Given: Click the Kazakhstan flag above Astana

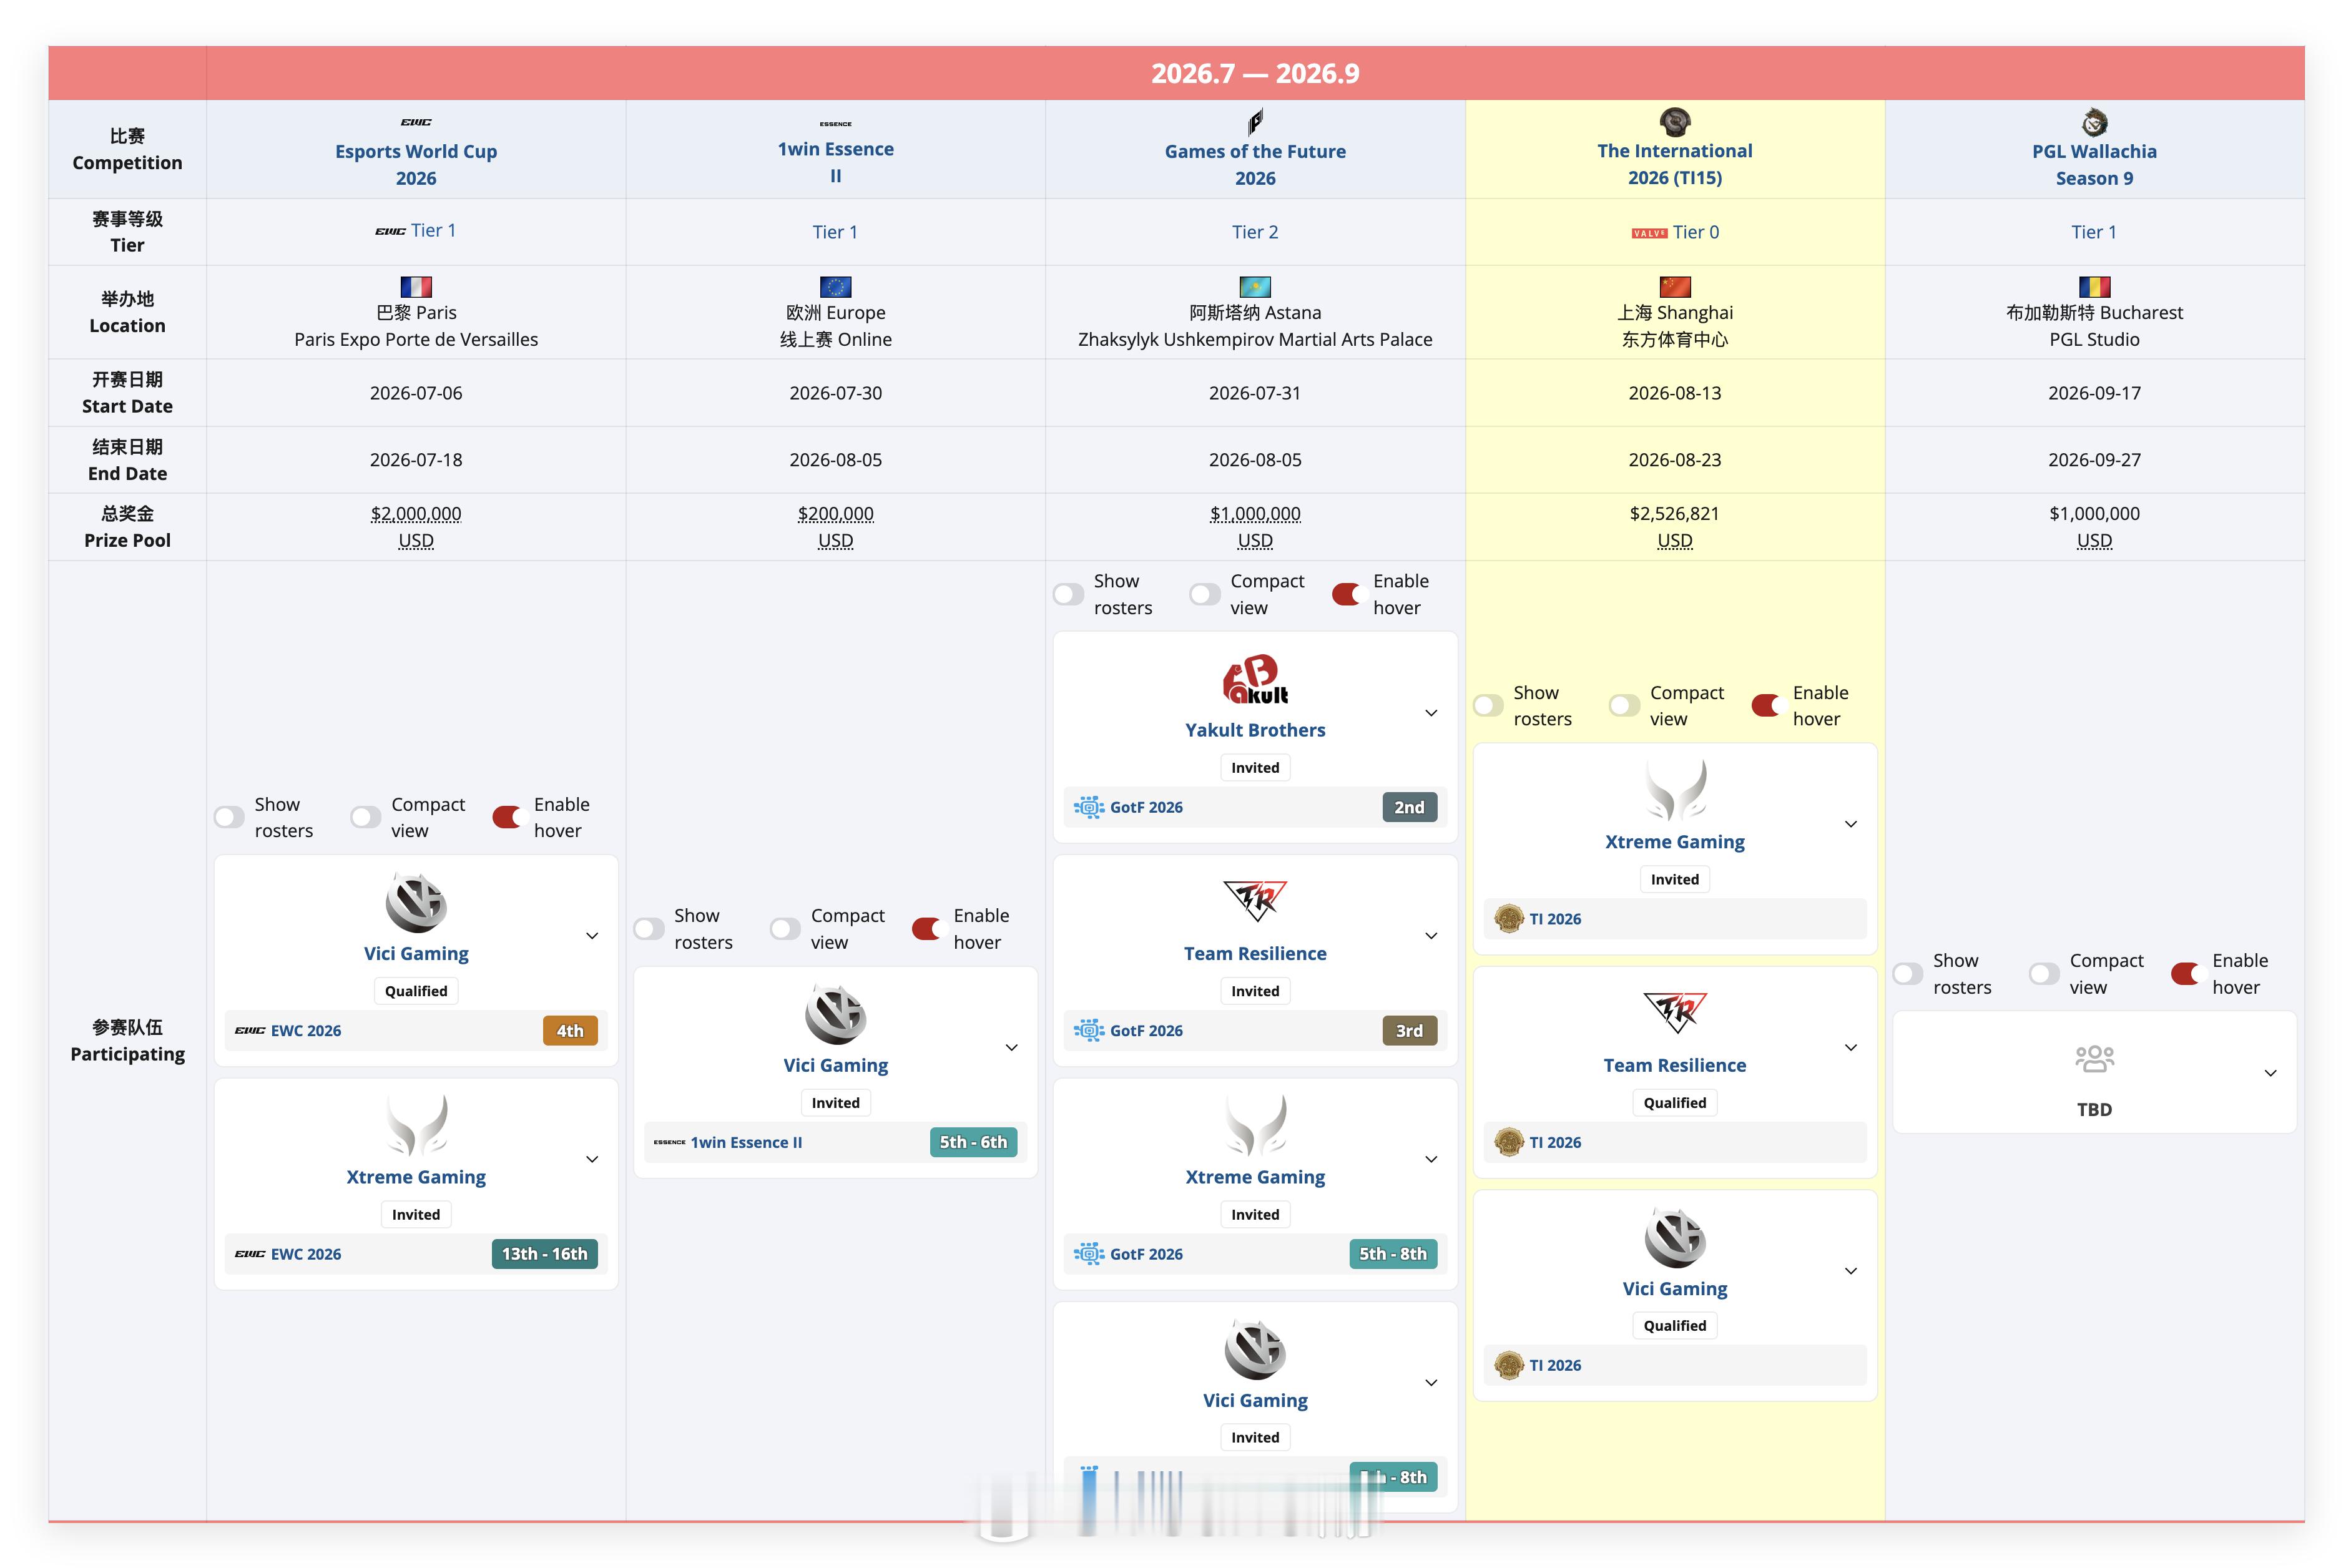Looking at the screenshot, I should [1255, 287].
